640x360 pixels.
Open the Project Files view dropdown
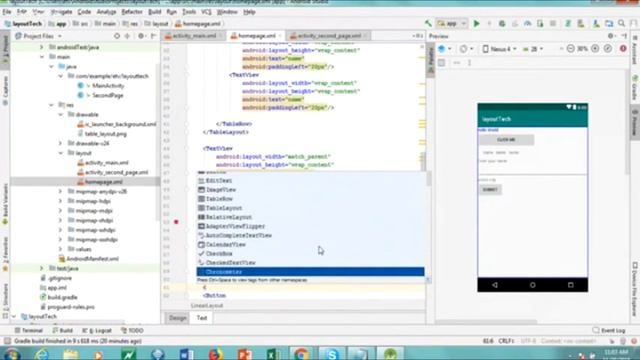click(38, 36)
